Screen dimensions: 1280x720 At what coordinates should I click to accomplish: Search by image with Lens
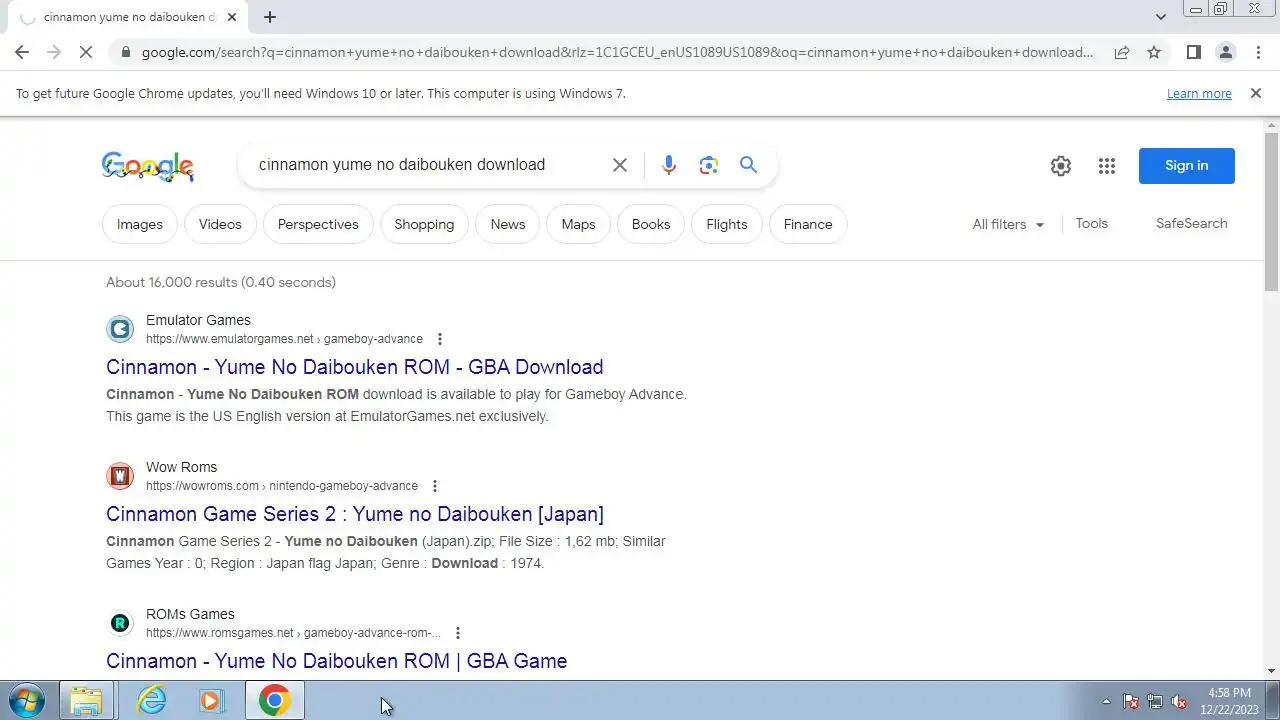[x=709, y=165]
